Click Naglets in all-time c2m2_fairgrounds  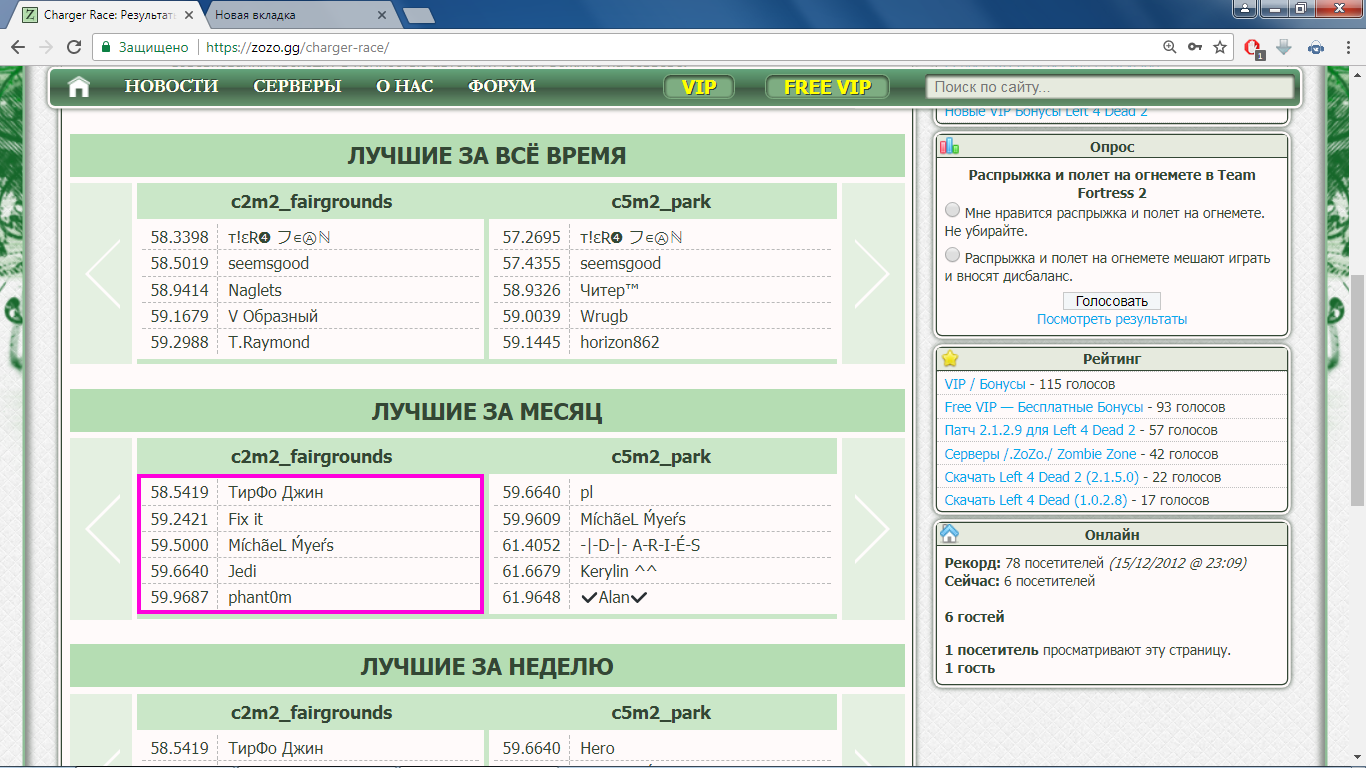coord(255,290)
